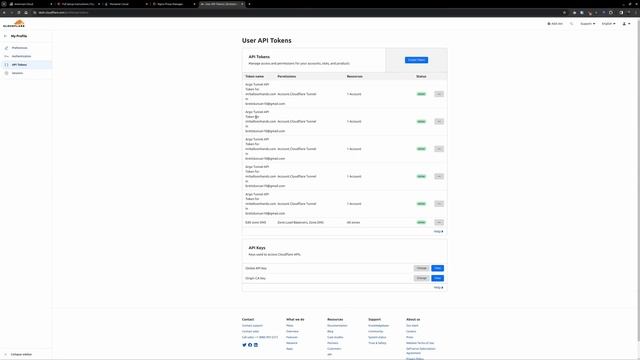640x360 pixels.
Task: Open Blog link under Resources
Action: click(330, 331)
